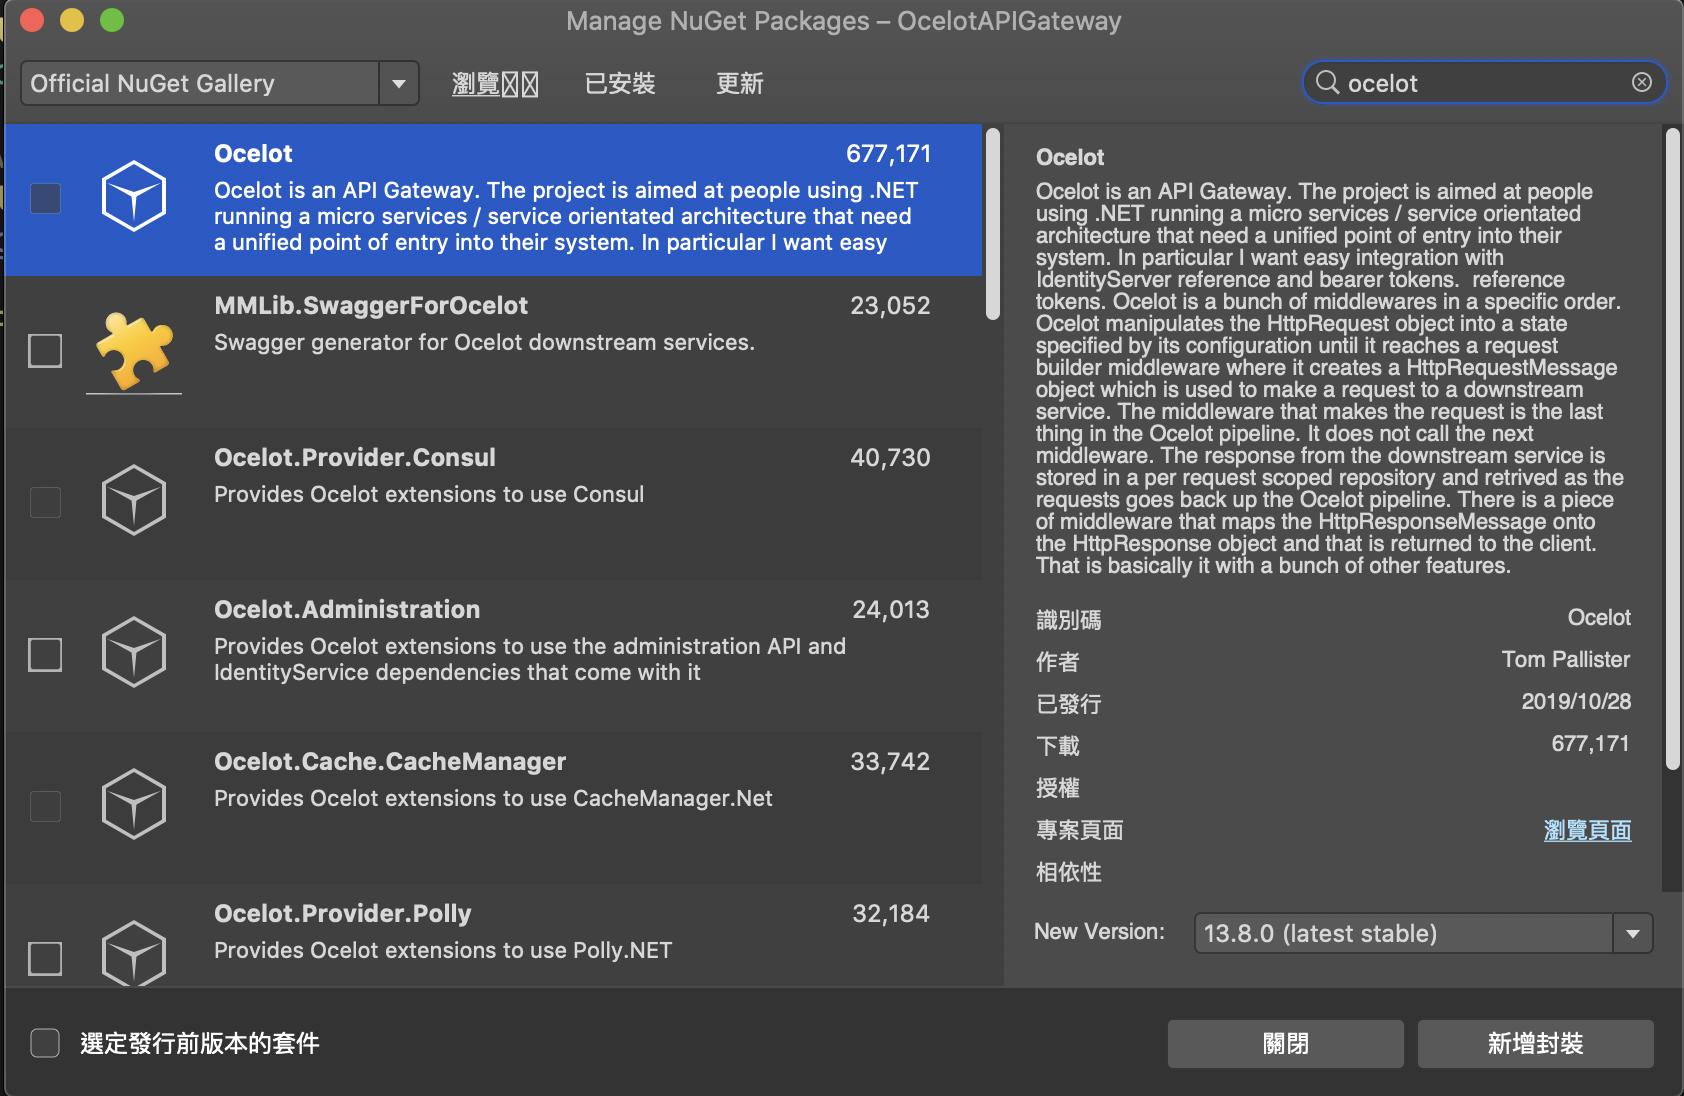Check the MMLib.SwaggerForOcelot package checkbox
This screenshot has height=1096, width=1684.
45,351
